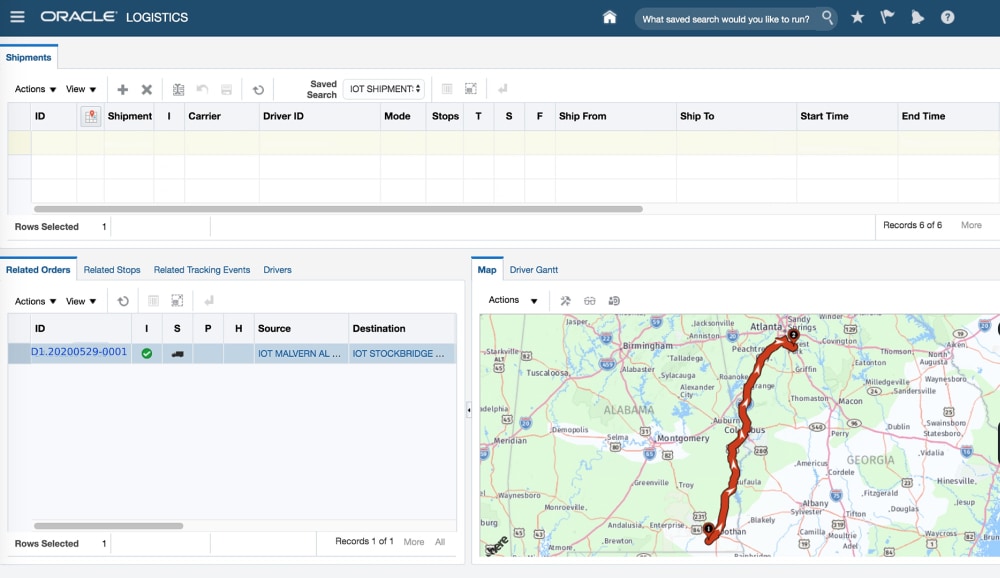Click the add new shipment plus icon
Screen dimensions: 1000x578
click(x=123, y=90)
